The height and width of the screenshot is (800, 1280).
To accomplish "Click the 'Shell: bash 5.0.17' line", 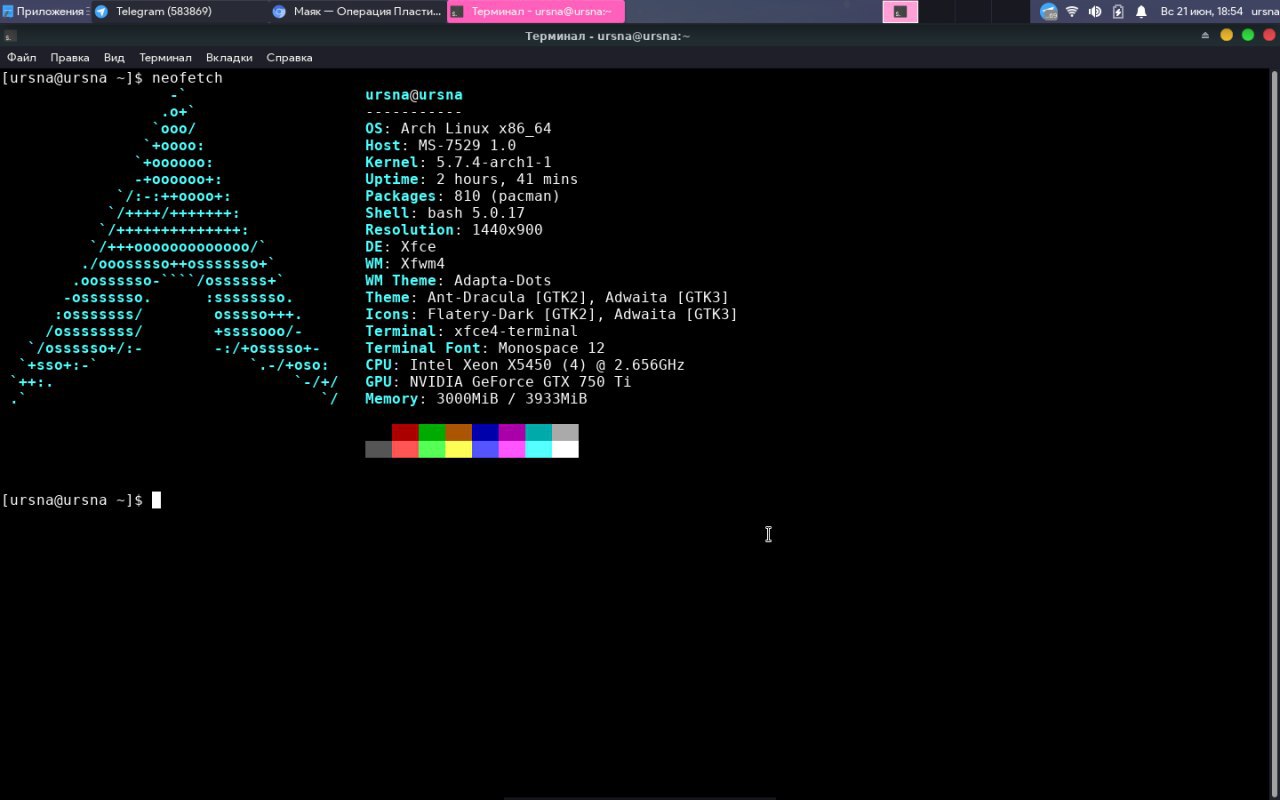I will [445, 213].
